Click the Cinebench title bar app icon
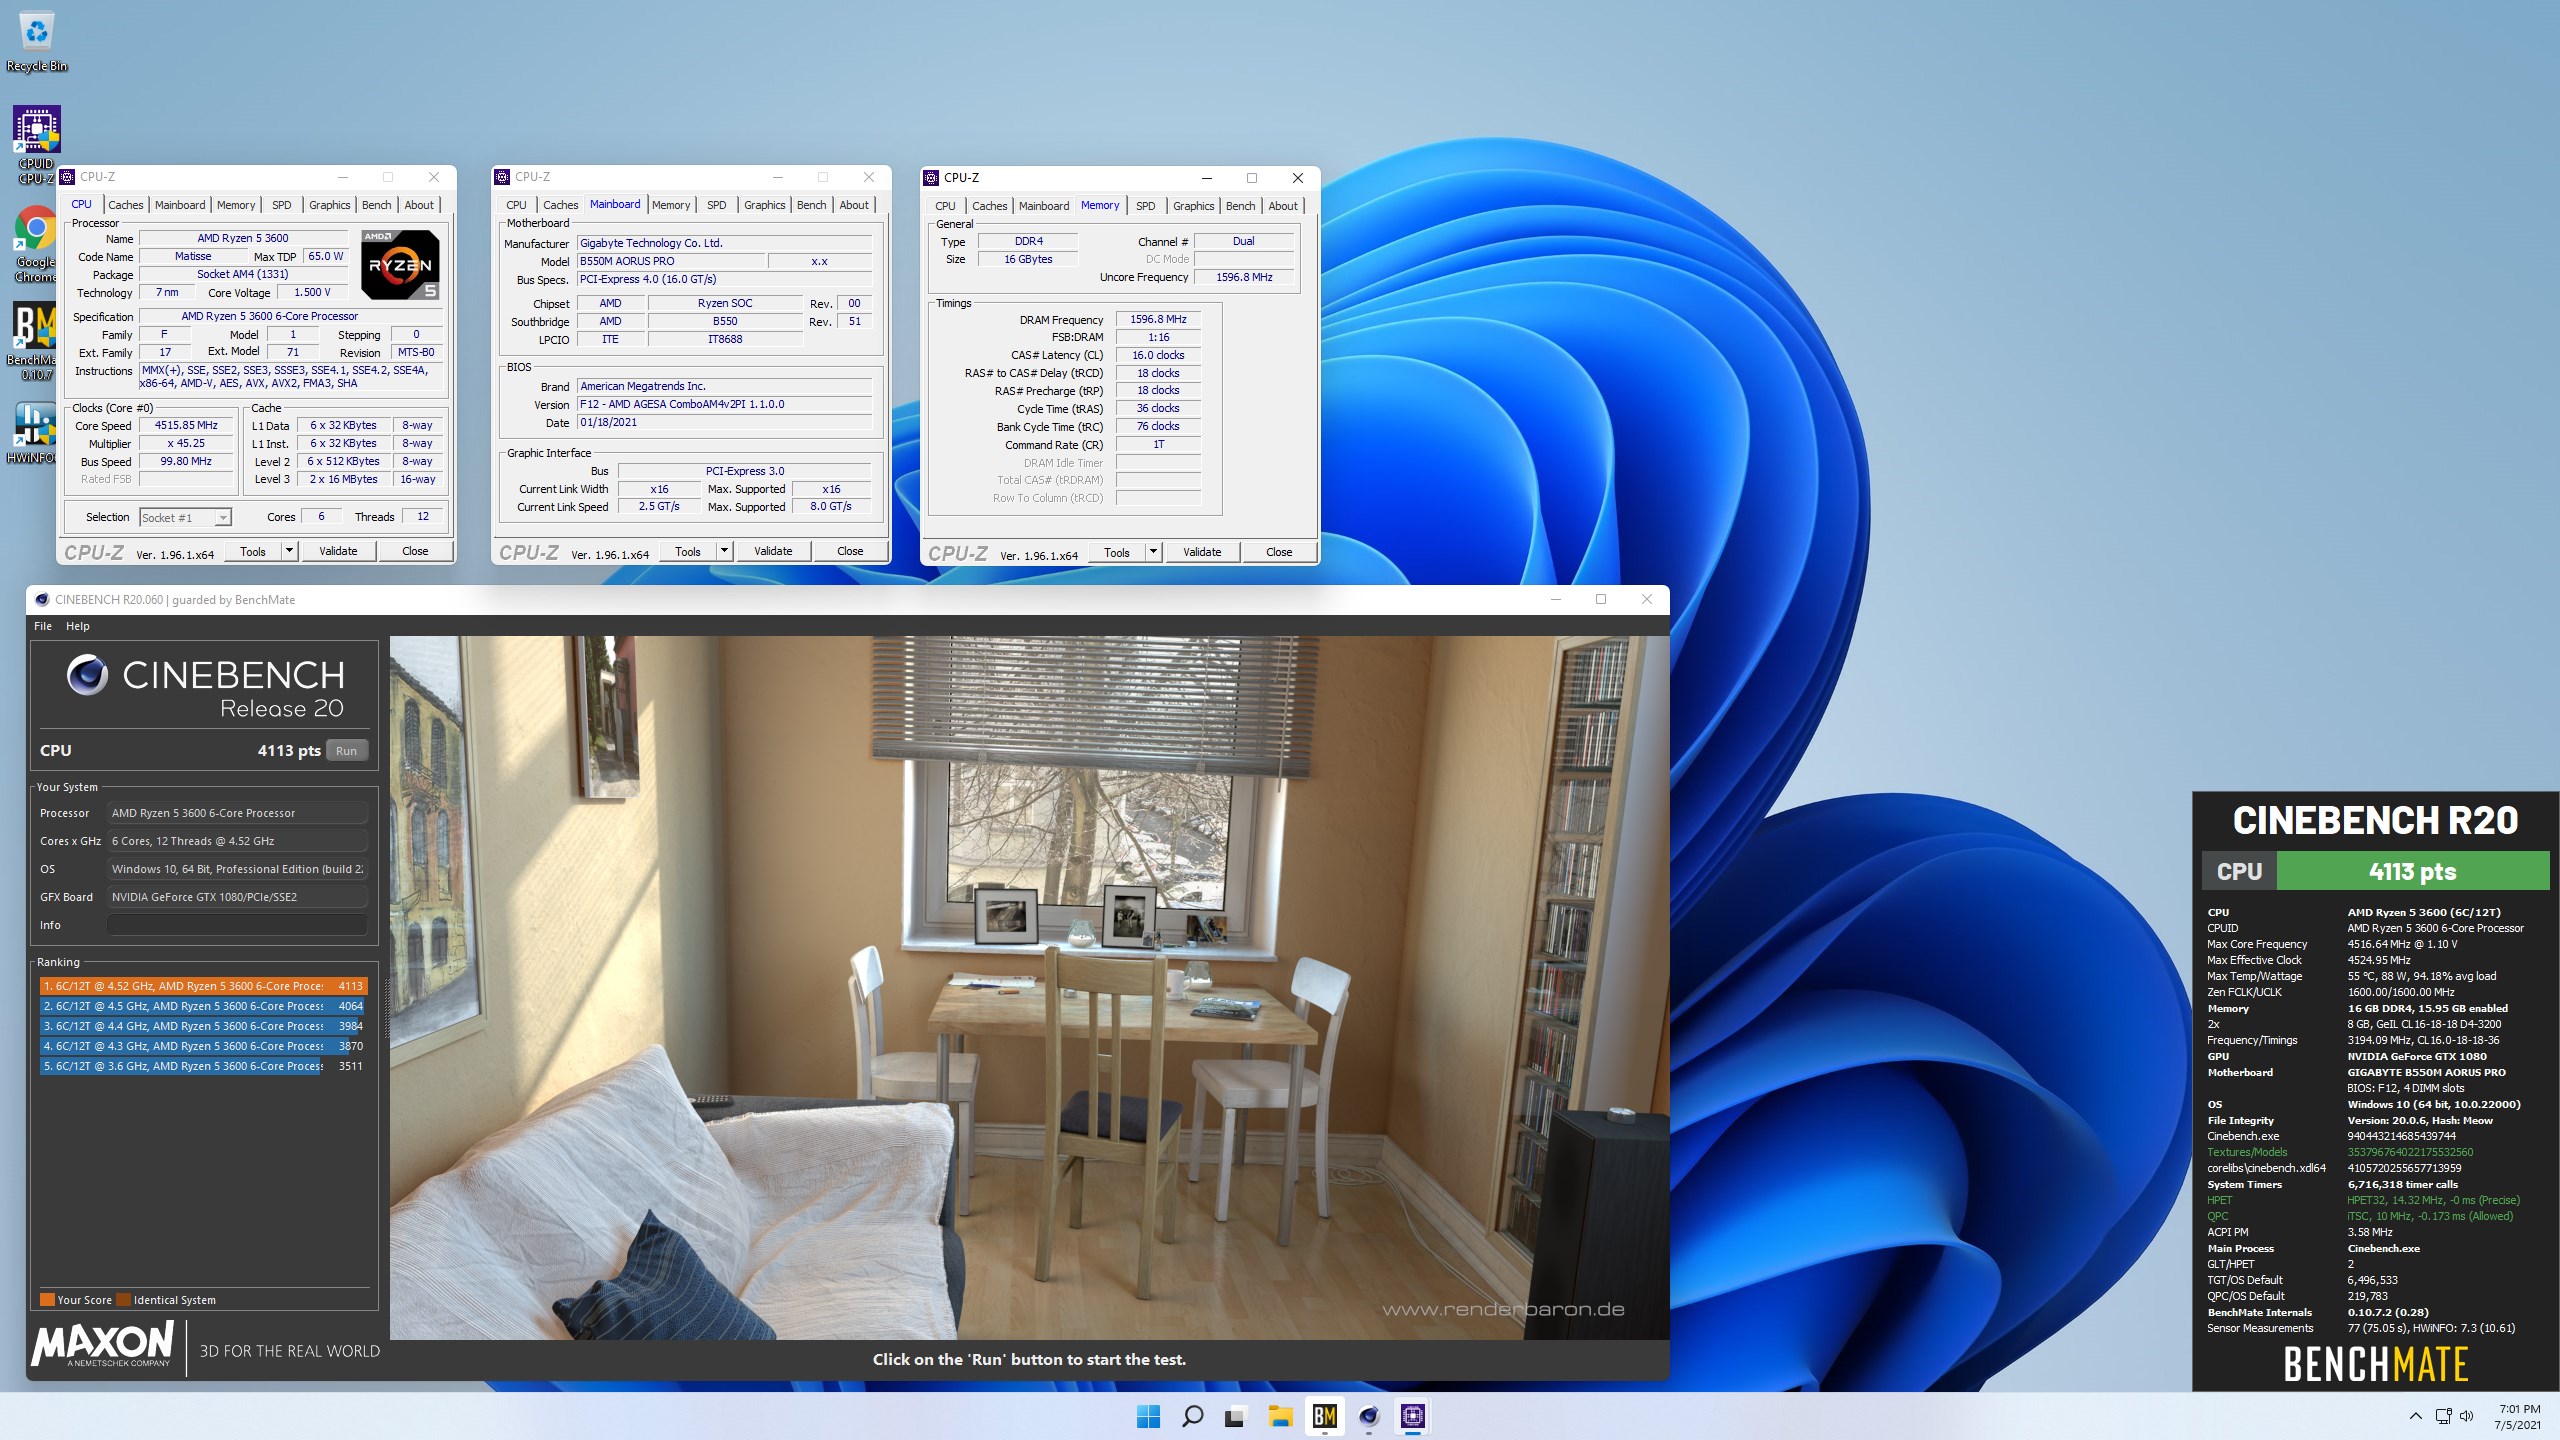Screen dimensions: 2560x1440 [x=42, y=600]
